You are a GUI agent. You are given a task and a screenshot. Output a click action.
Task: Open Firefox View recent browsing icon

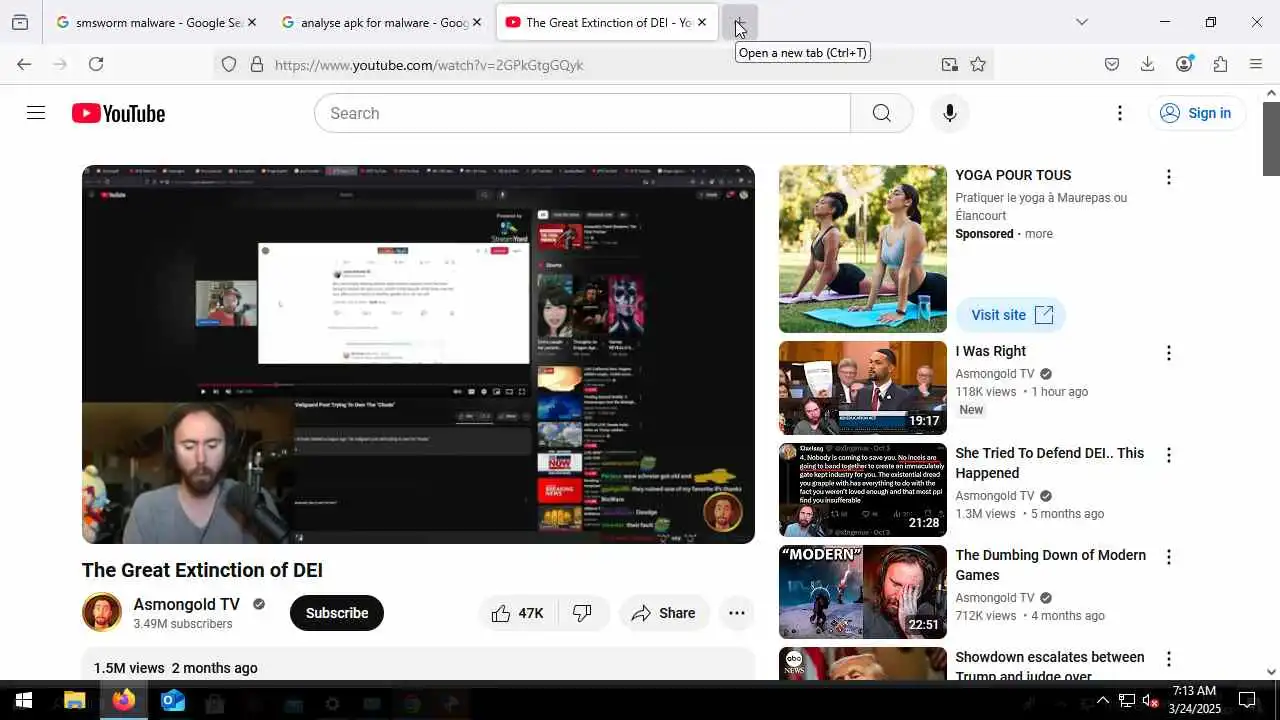(x=20, y=22)
